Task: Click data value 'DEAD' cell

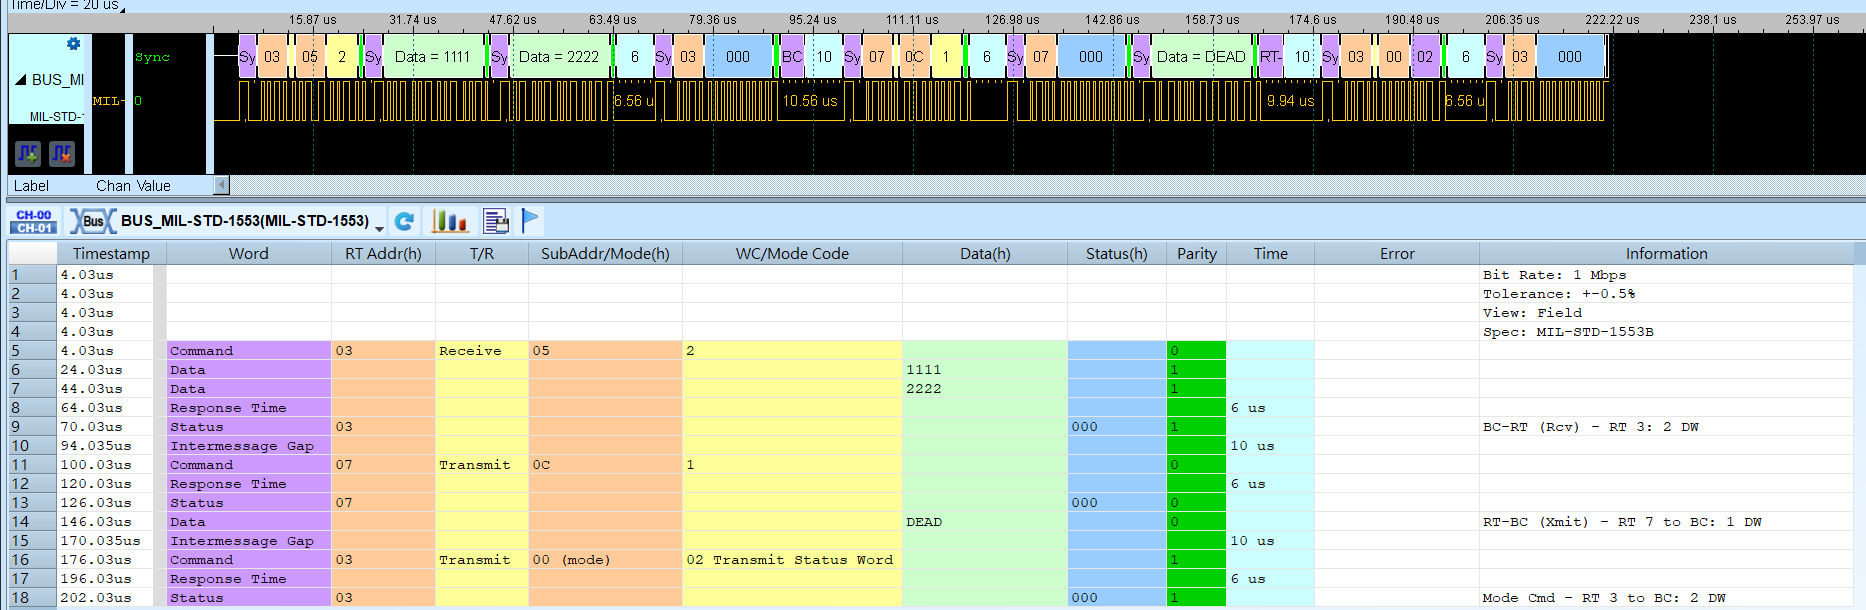Action: point(985,522)
